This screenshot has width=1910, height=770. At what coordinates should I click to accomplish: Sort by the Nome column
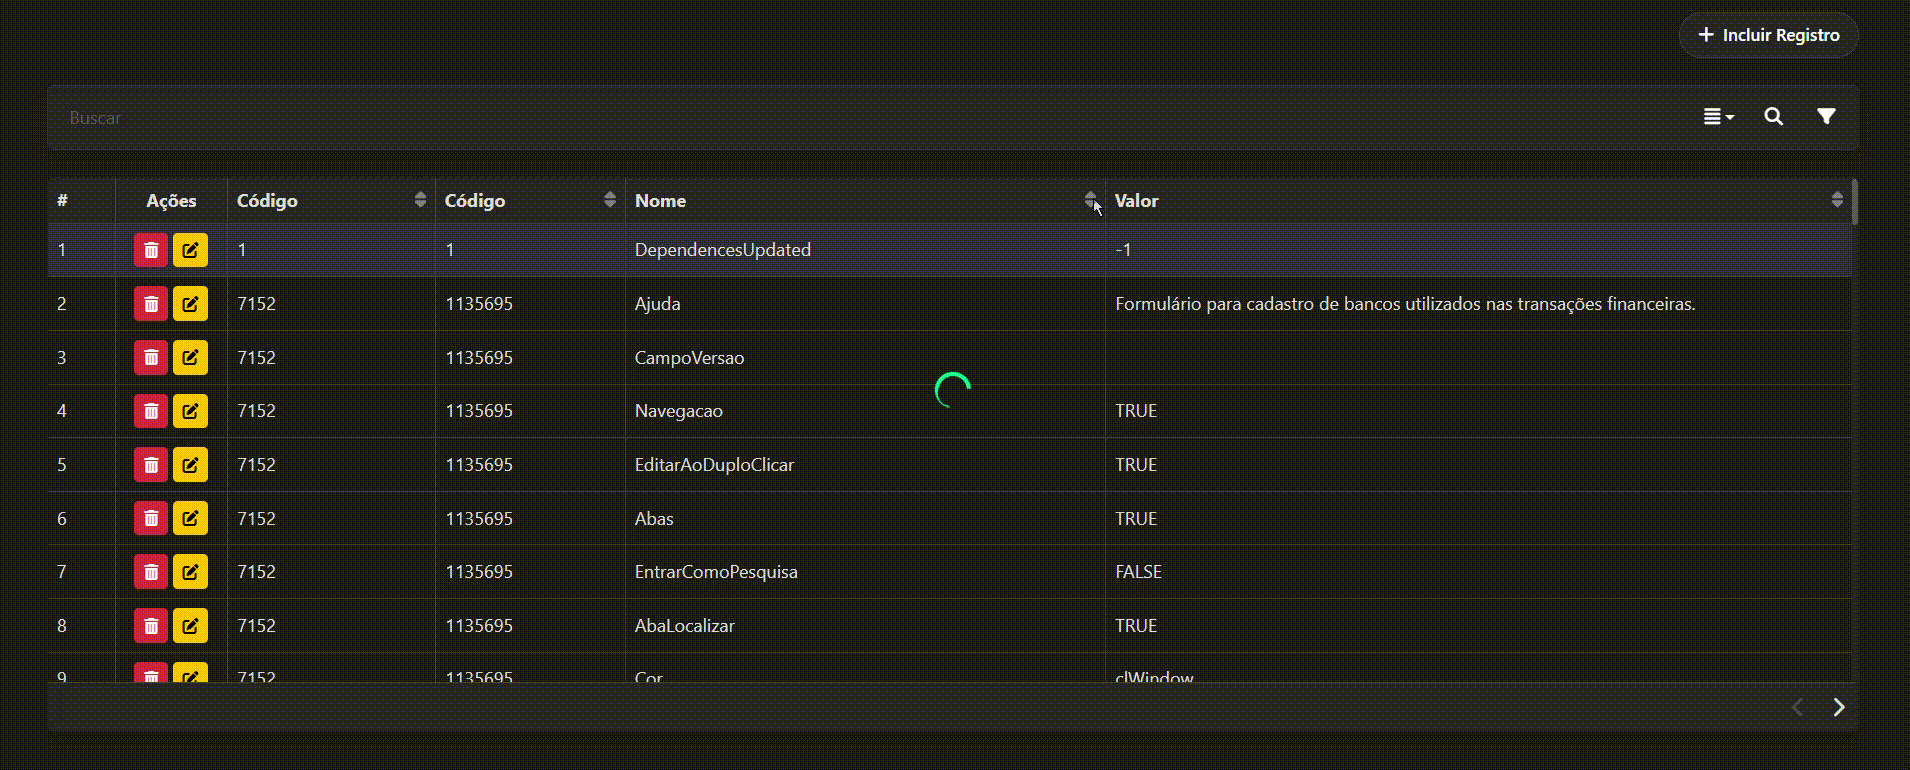[x=1090, y=200]
